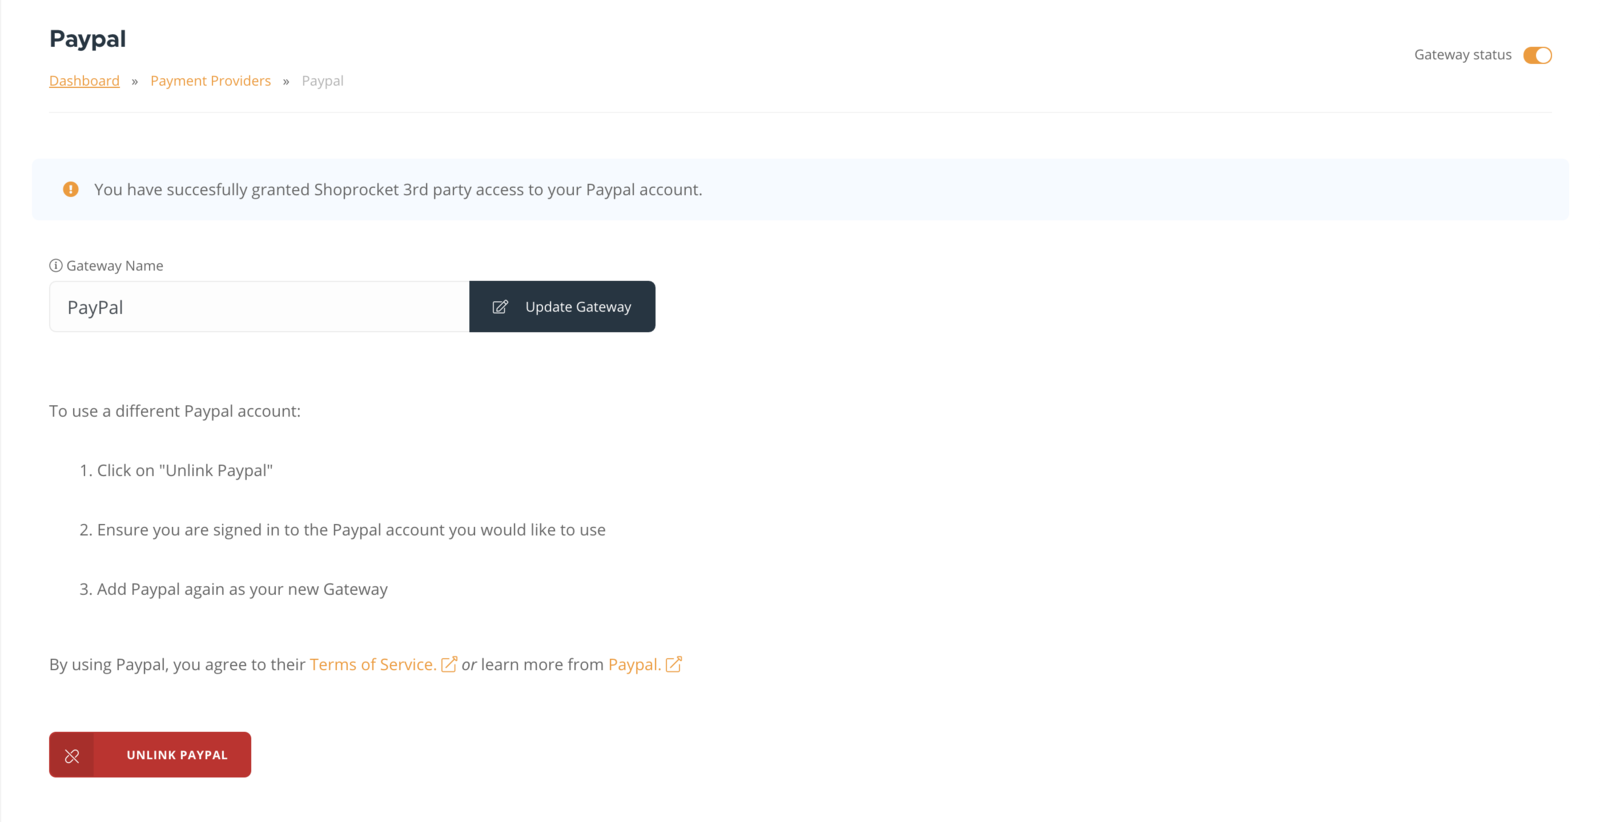Toggle the Gateway status switch
The width and height of the screenshot is (1600, 822).
(1537, 55)
